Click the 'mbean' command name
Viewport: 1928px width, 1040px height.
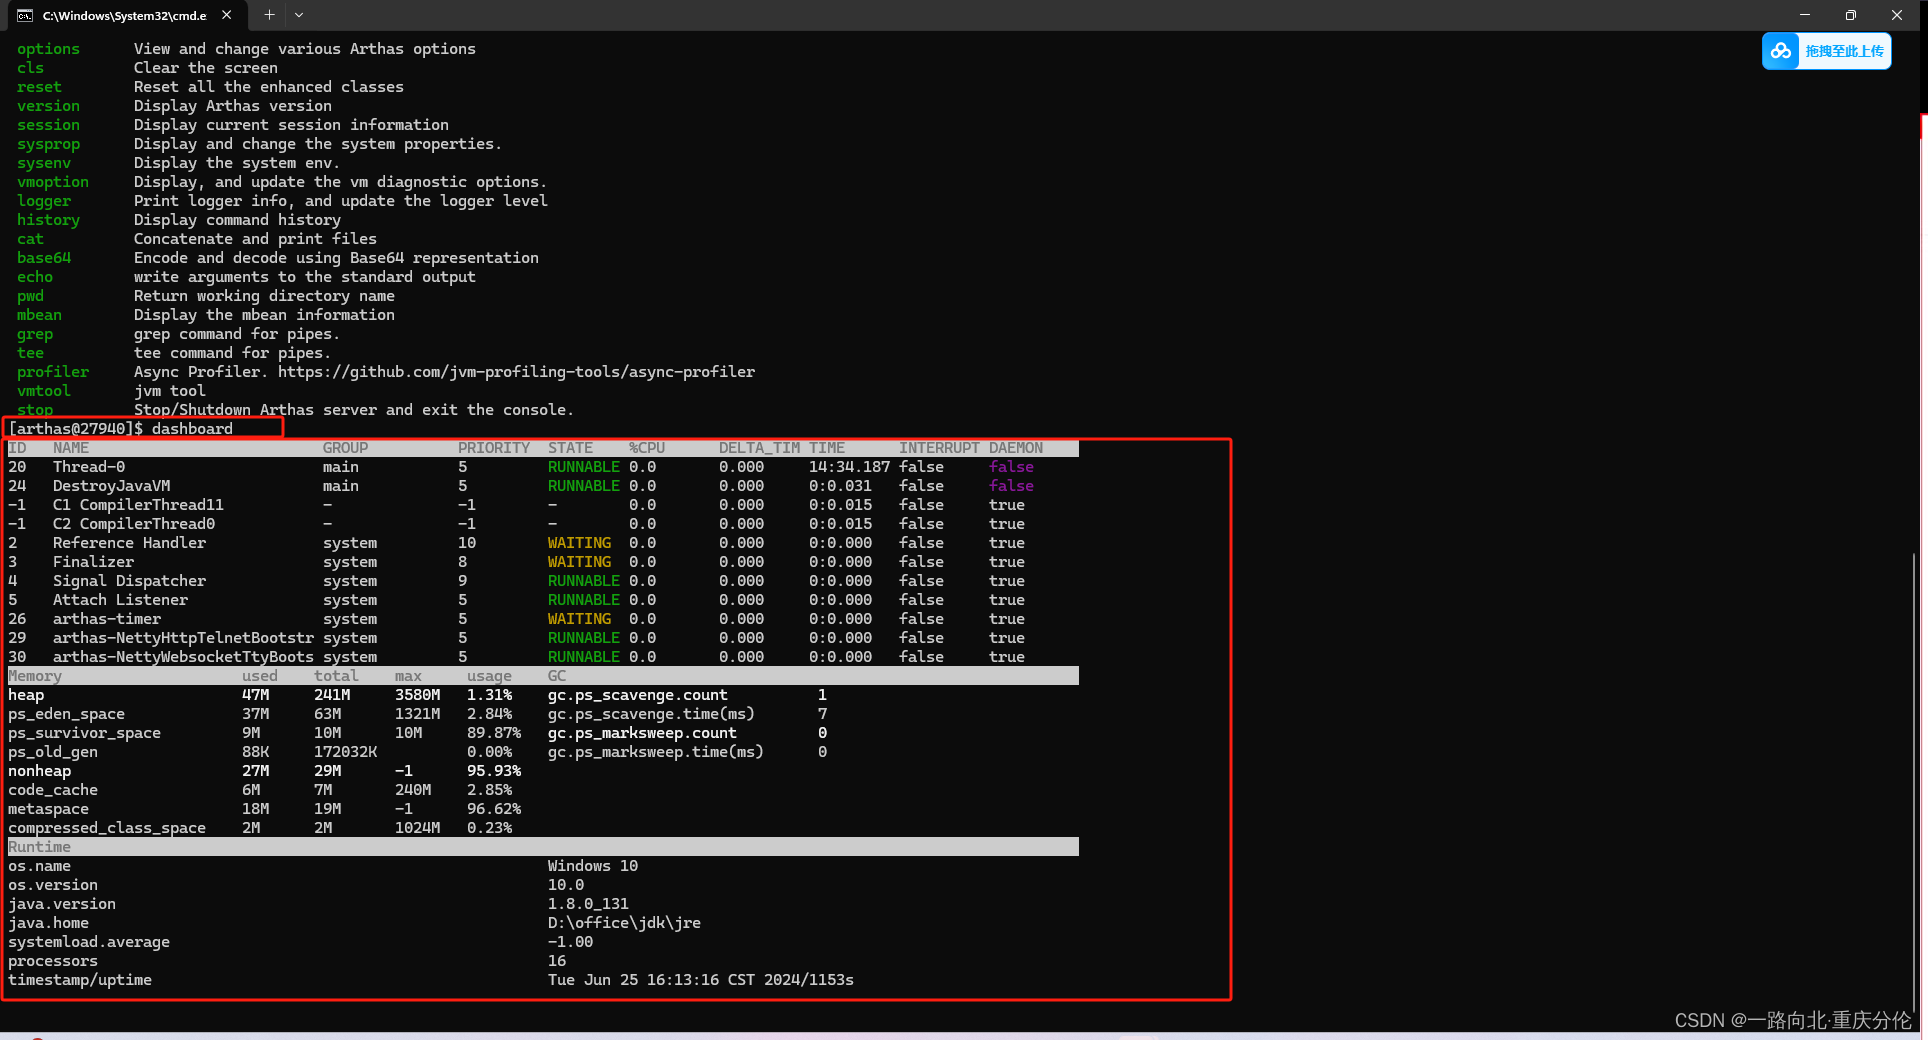pos(39,315)
